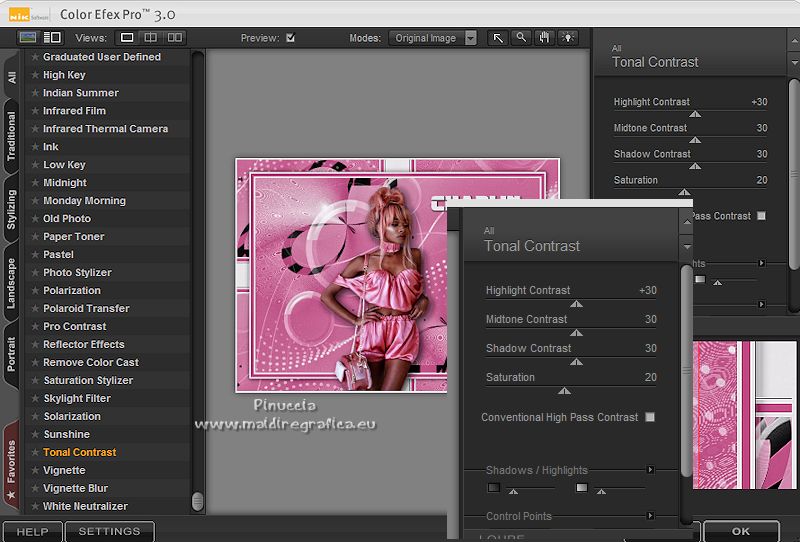Select the Vignette Blur filter
The width and height of the screenshot is (800, 542).
tap(75, 488)
